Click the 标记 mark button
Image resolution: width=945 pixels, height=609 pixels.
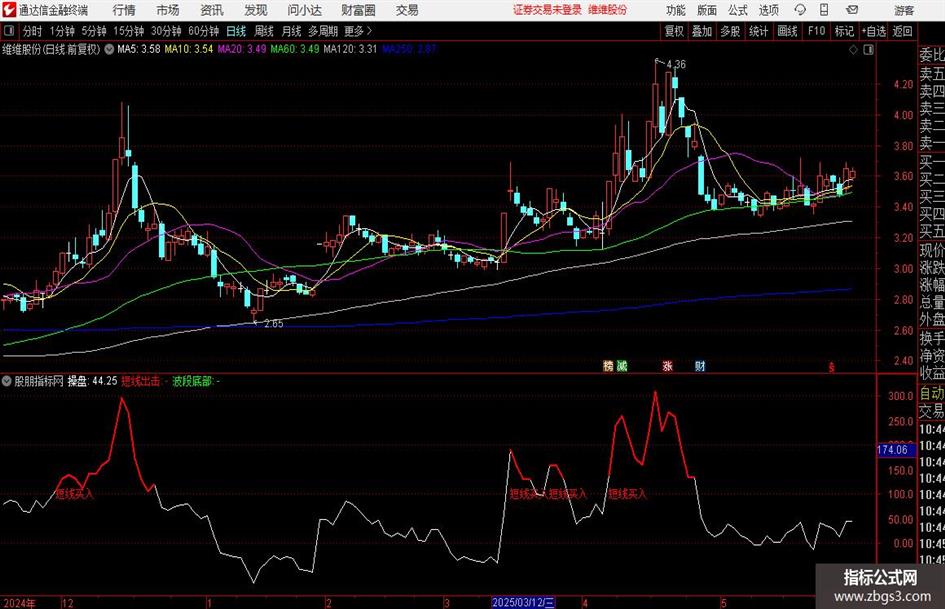tap(844, 31)
